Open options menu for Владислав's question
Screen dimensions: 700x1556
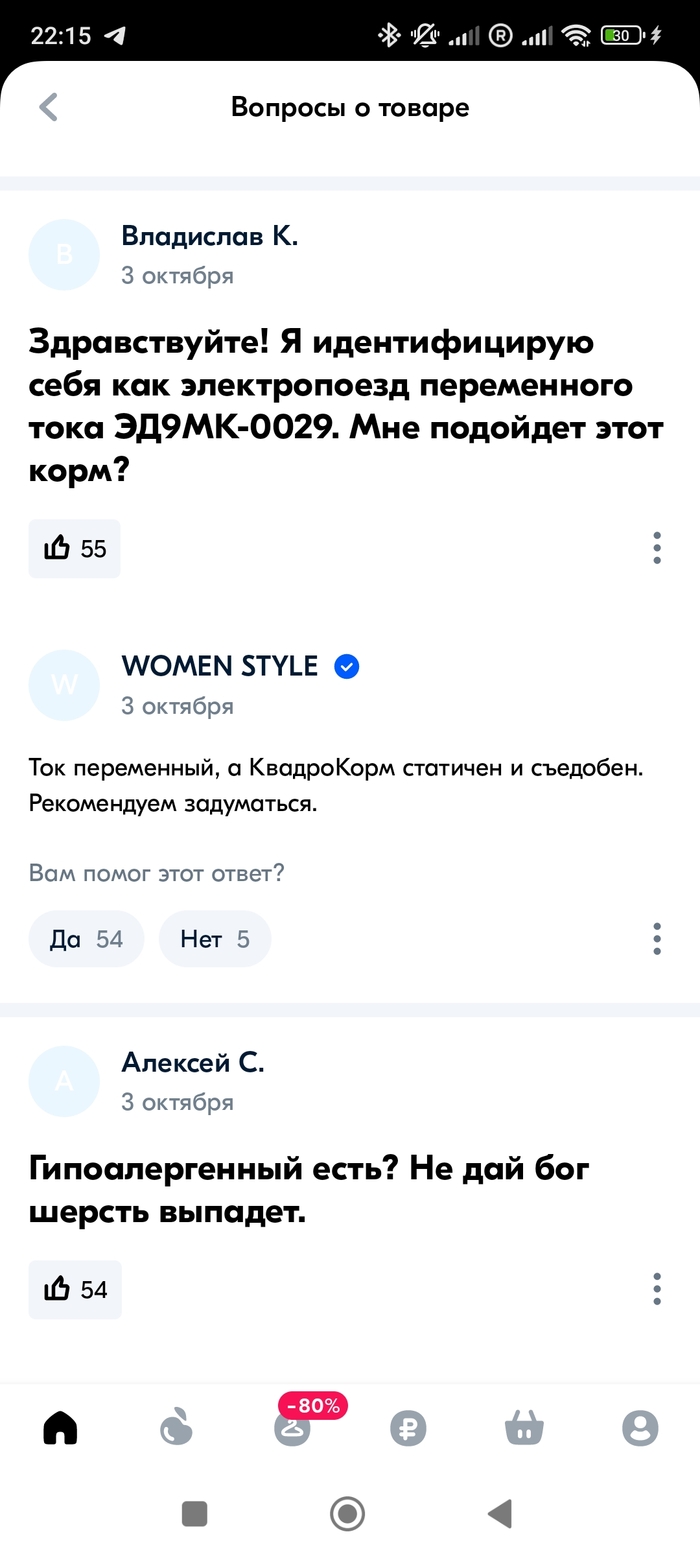coord(657,548)
